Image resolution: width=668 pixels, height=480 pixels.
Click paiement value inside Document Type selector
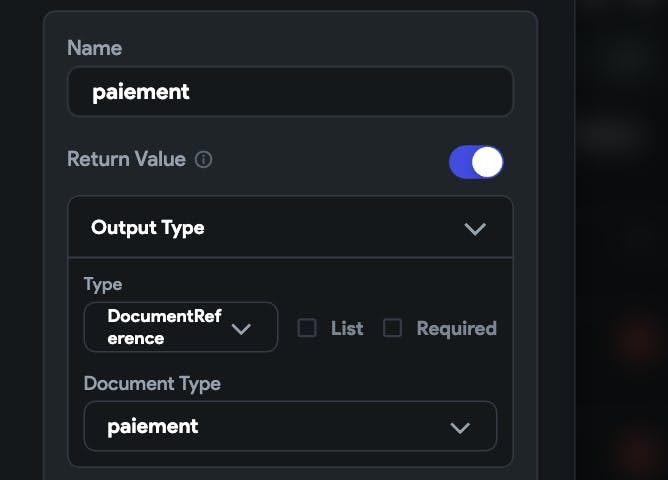coord(153,427)
